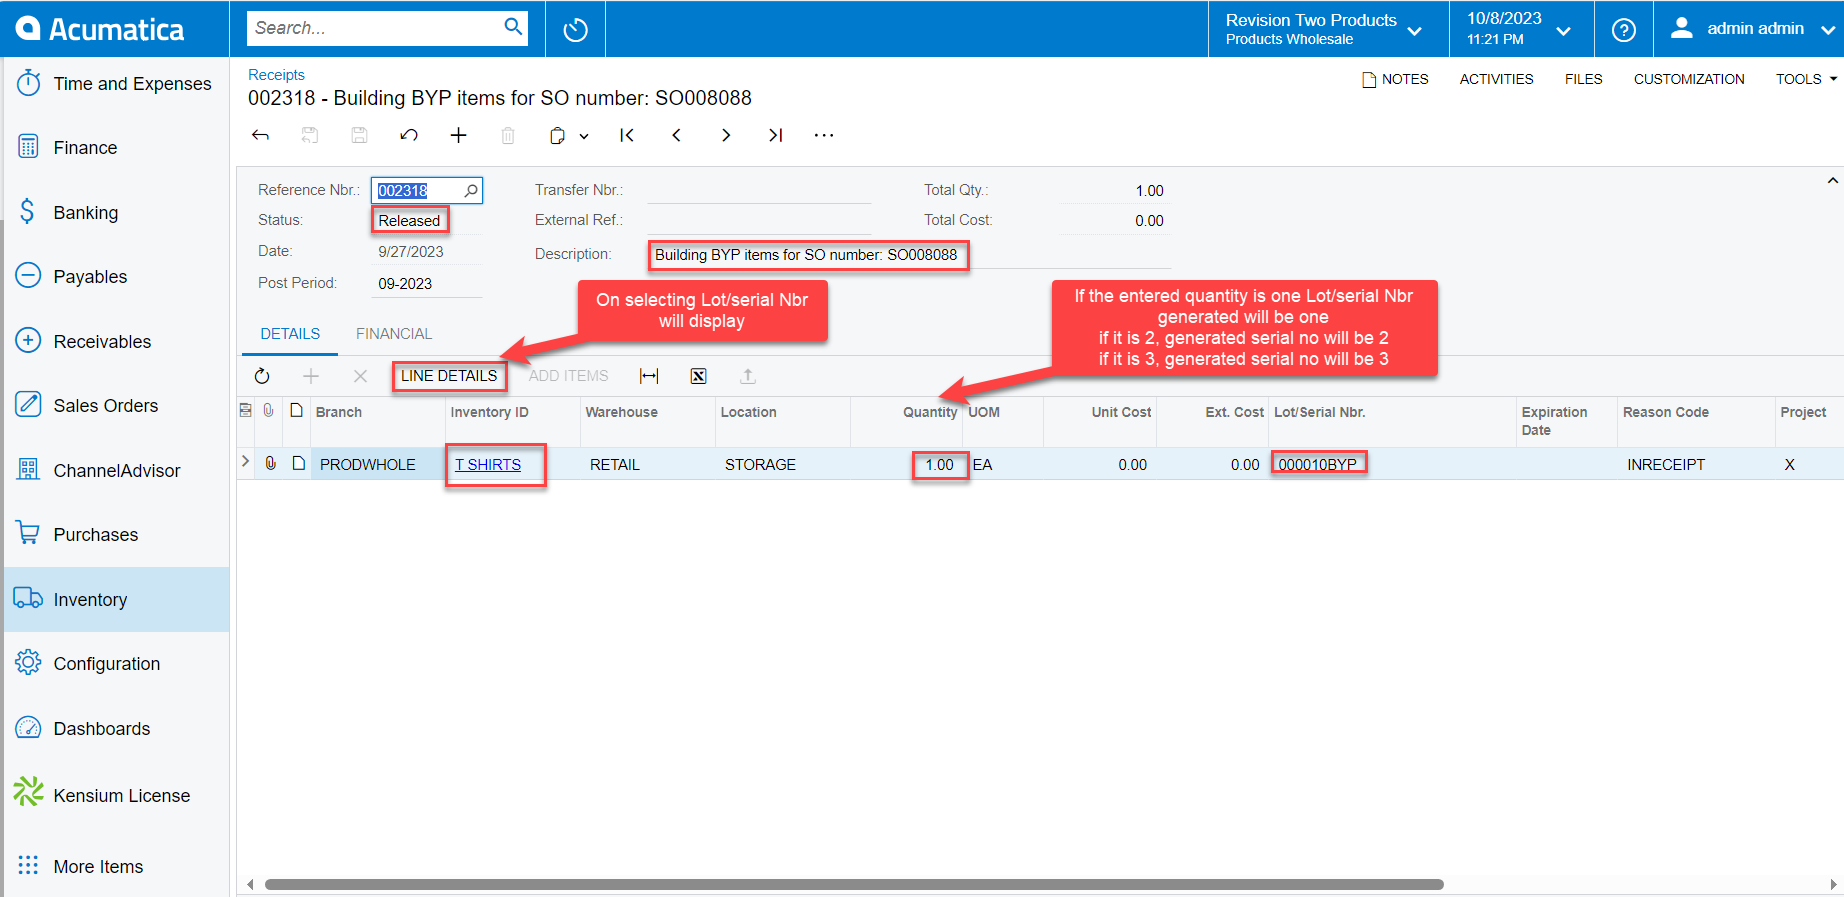Image resolution: width=1844 pixels, height=897 pixels.
Task: Export grid to Excel
Action: pyautogui.click(x=698, y=376)
